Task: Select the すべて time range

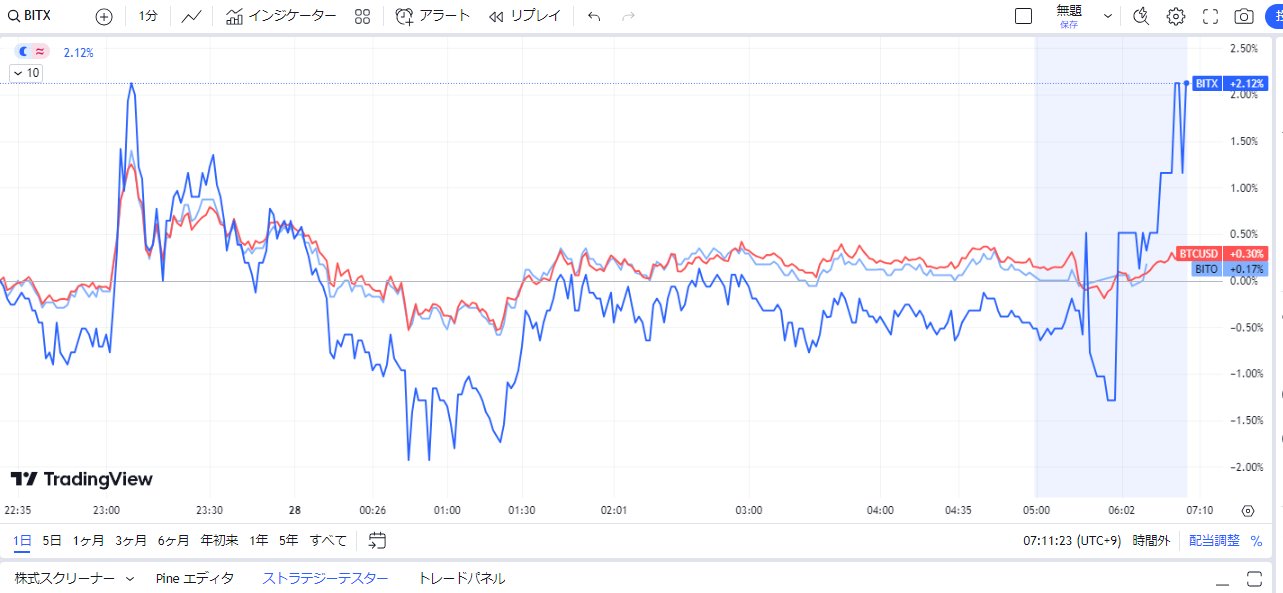Action: click(328, 540)
